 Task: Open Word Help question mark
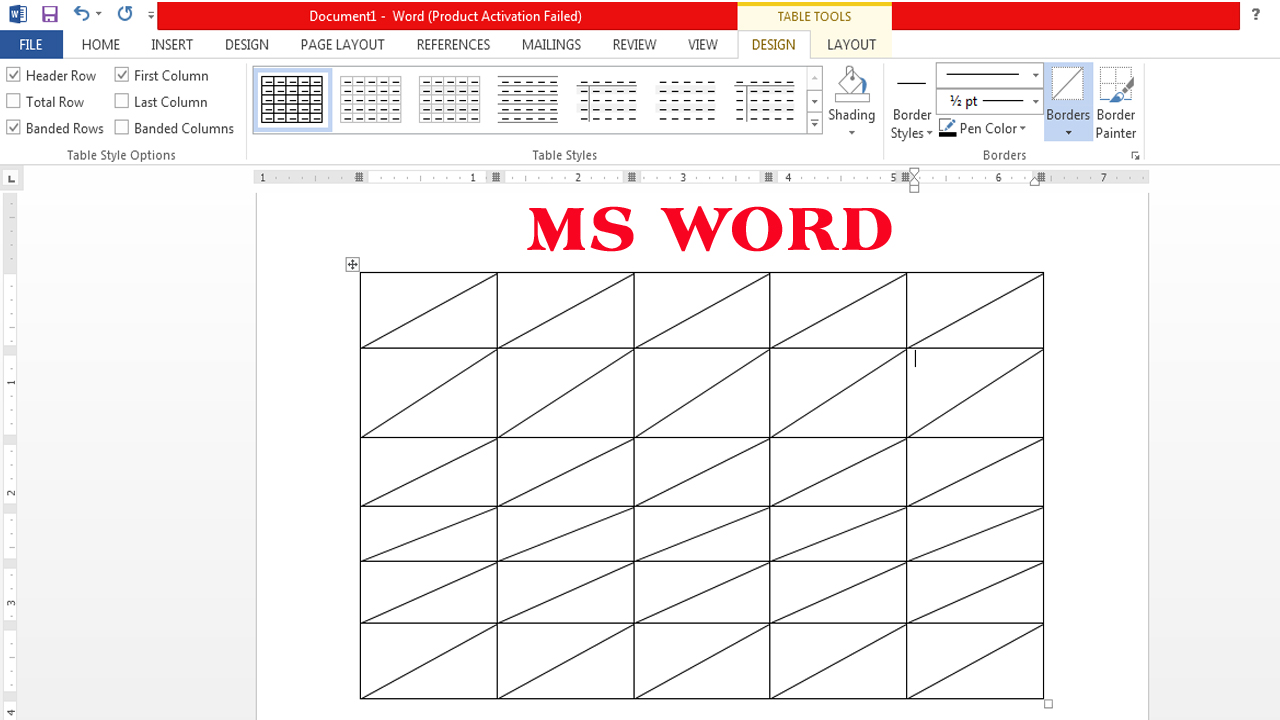pyautogui.click(x=1256, y=15)
